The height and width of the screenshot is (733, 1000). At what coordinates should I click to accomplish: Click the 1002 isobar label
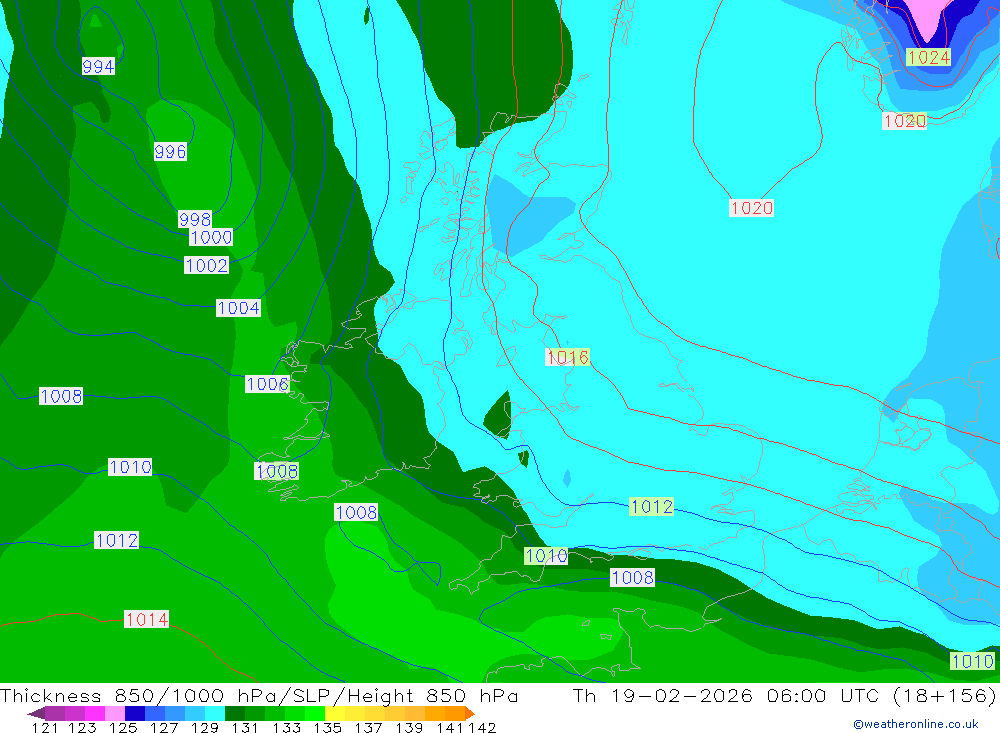206,265
